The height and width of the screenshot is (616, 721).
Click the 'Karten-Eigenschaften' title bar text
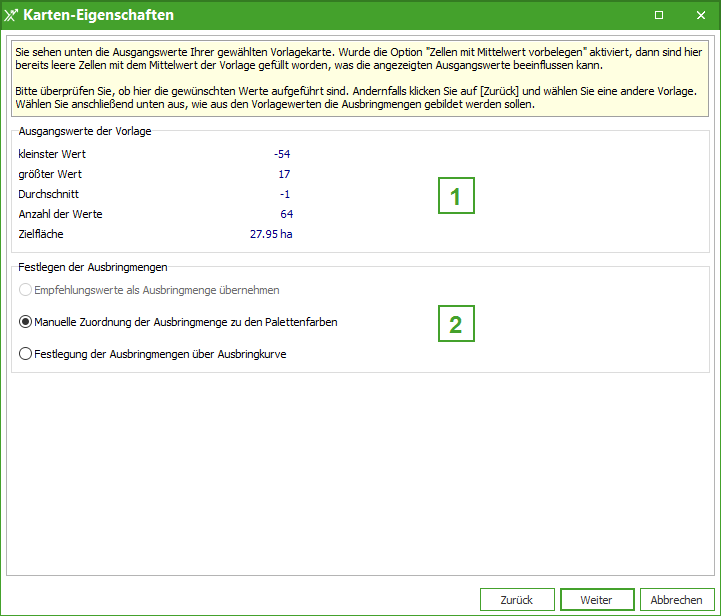(98, 15)
